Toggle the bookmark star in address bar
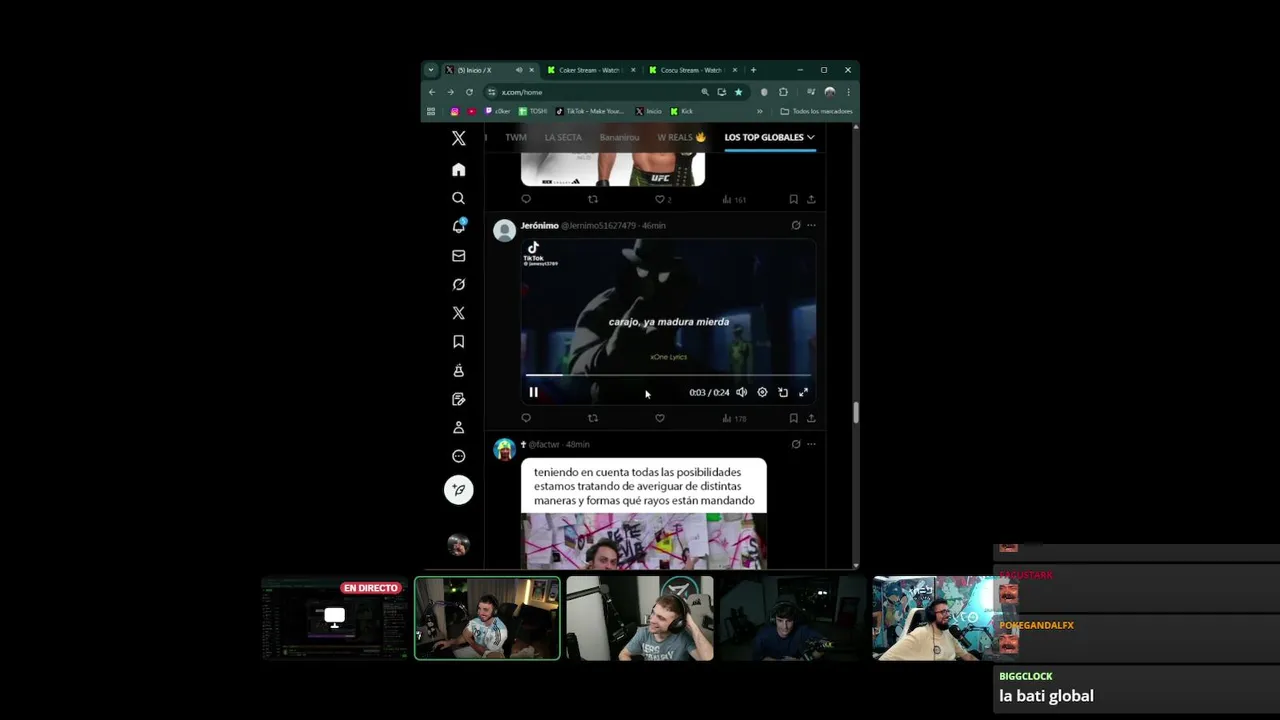The image size is (1280, 720). pos(738,92)
